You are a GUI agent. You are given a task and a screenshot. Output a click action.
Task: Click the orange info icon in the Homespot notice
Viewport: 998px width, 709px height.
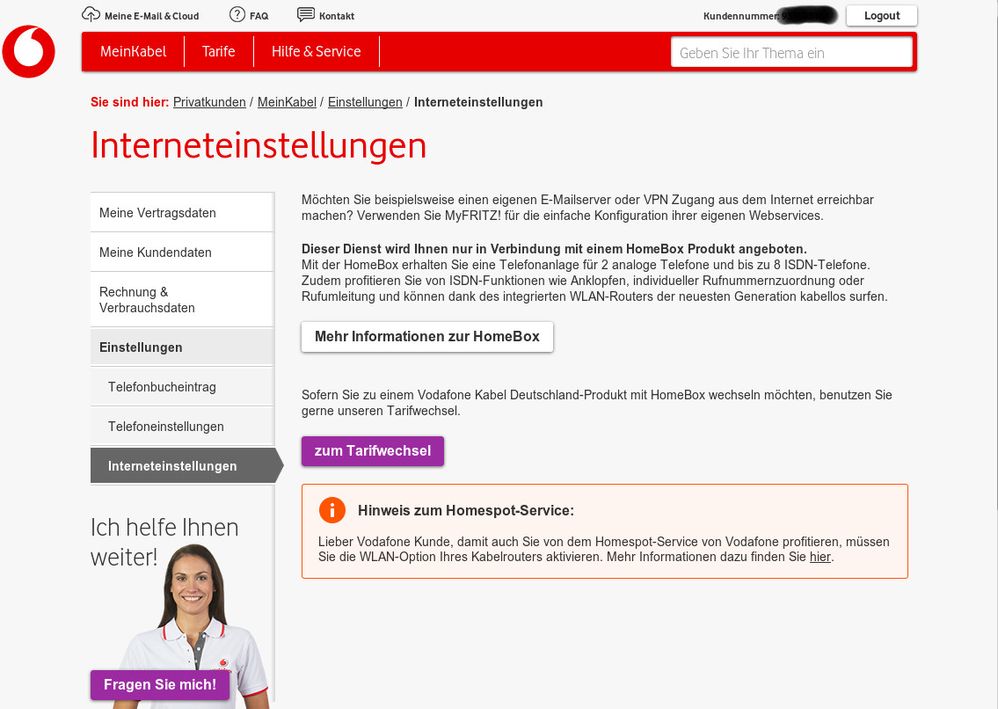[332, 510]
